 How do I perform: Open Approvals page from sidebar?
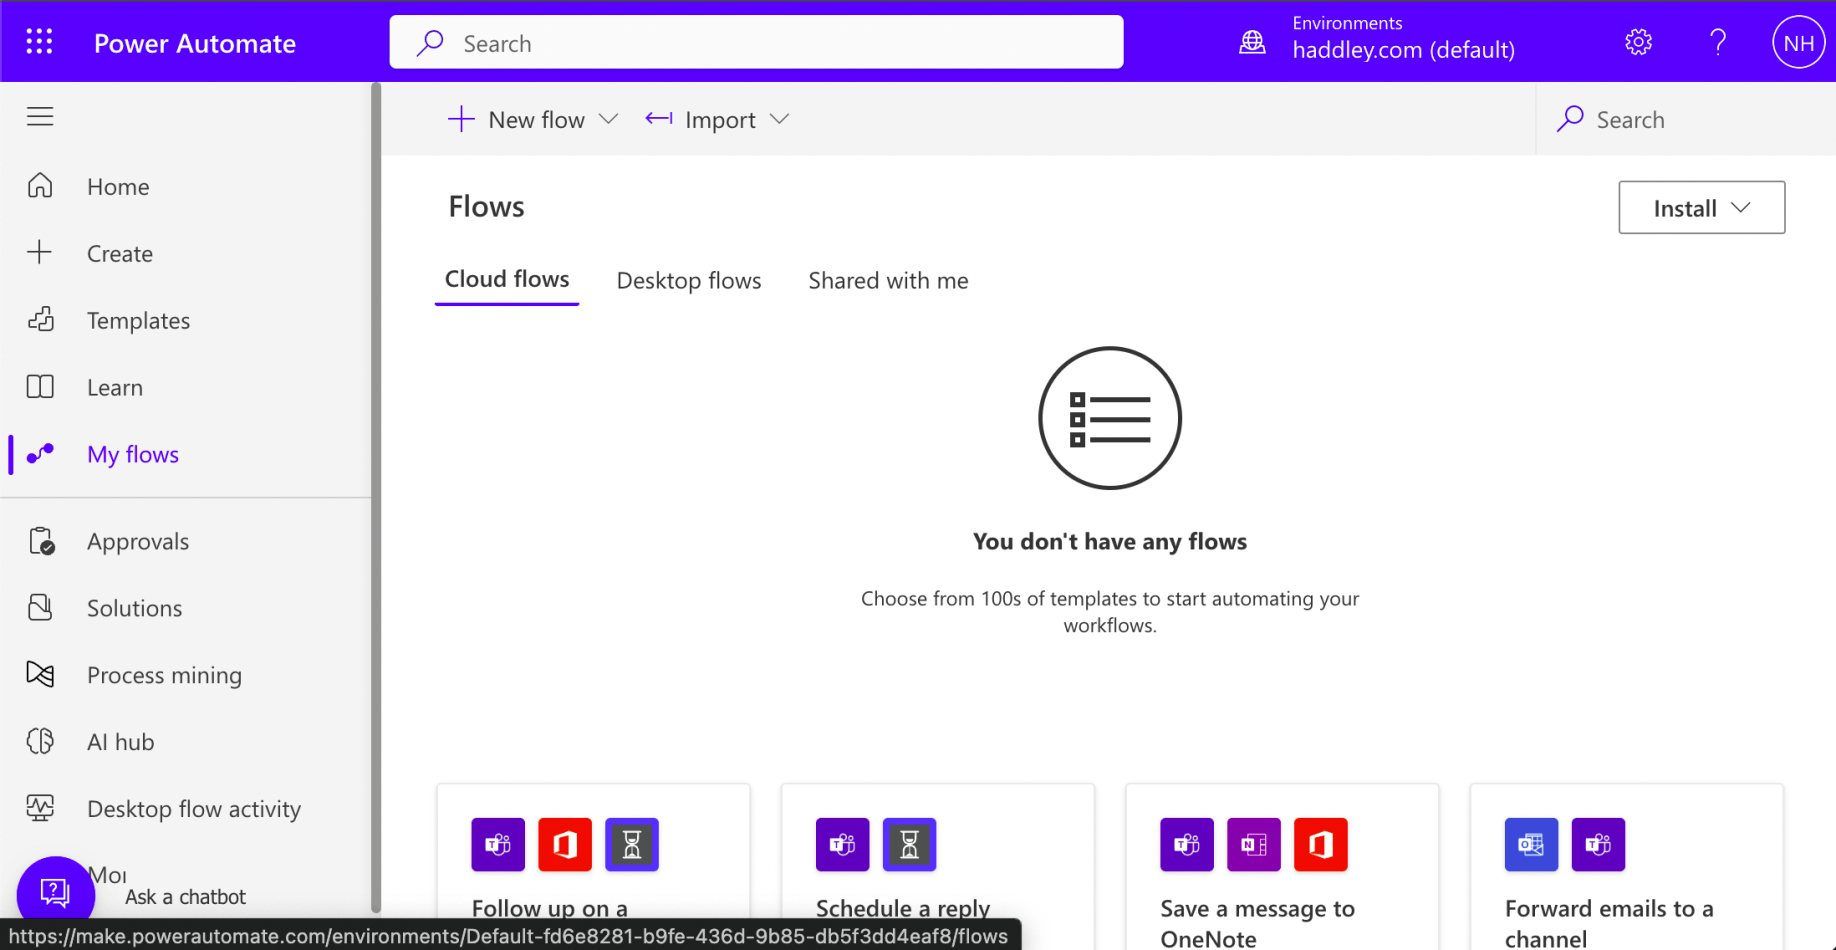pyautogui.click(x=138, y=542)
